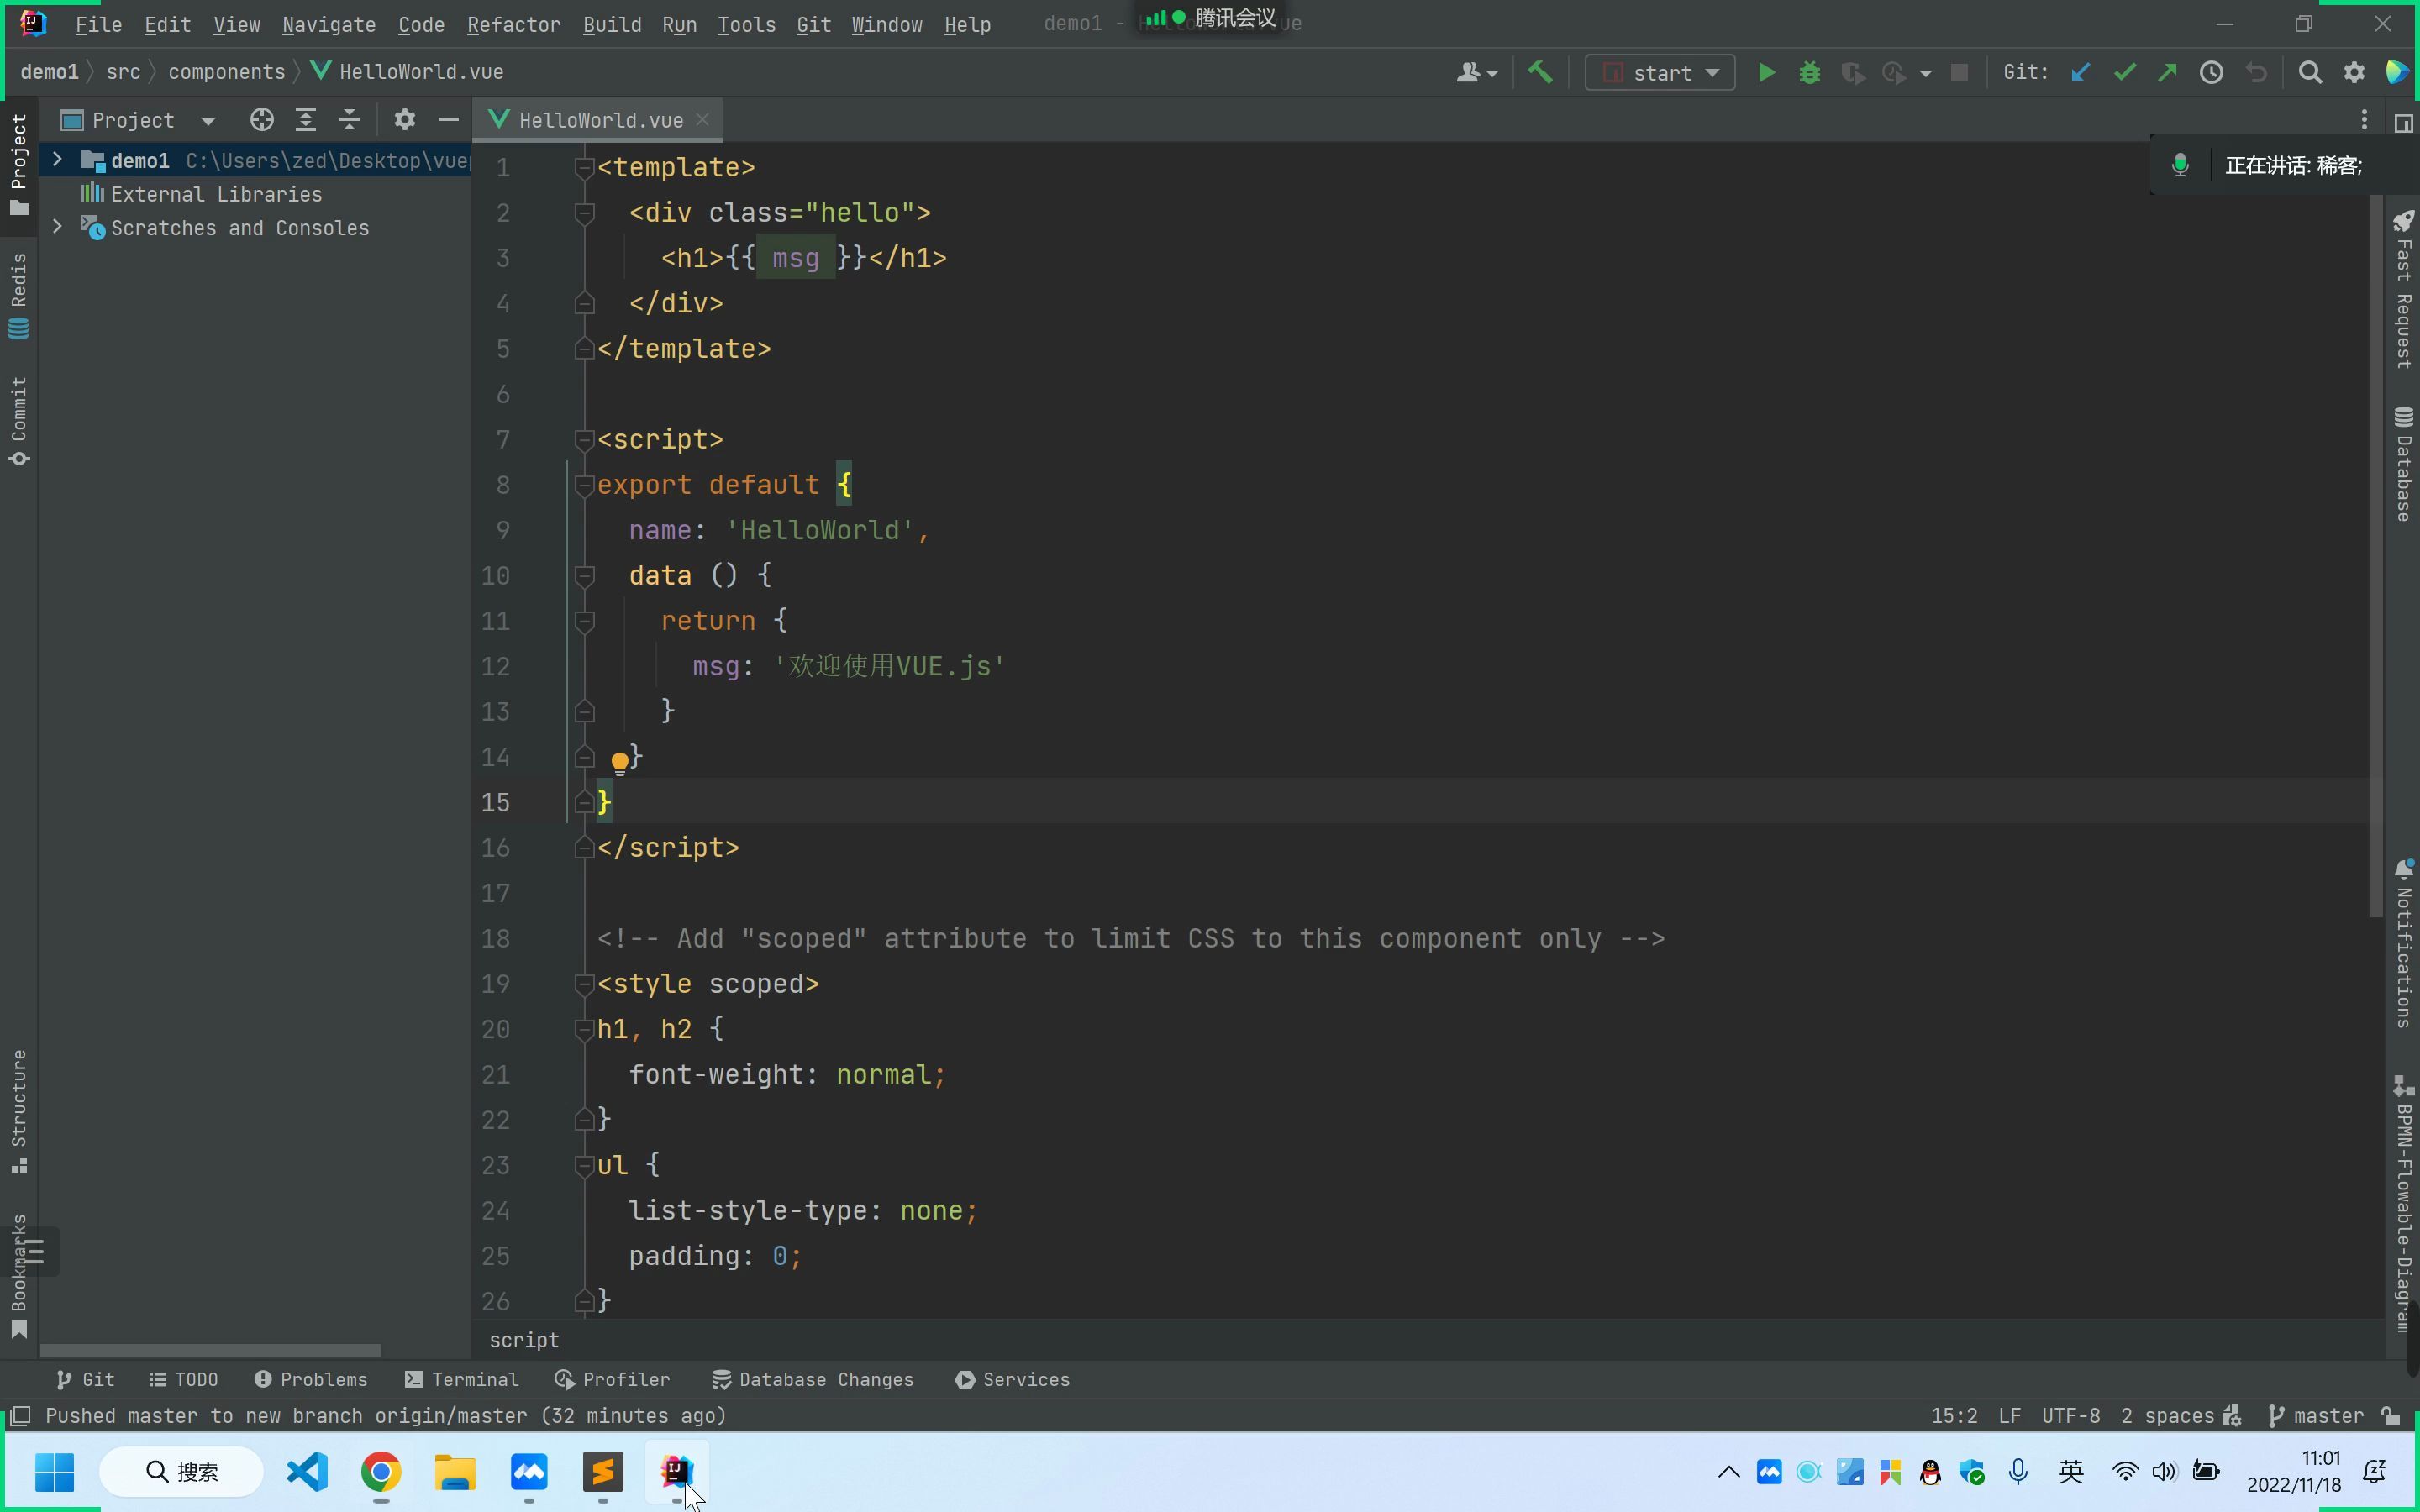Image resolution: width=2420 pixels, height=1512 pixels.
Task: Open the Navigate menu
Action: (x=329, y=24)
